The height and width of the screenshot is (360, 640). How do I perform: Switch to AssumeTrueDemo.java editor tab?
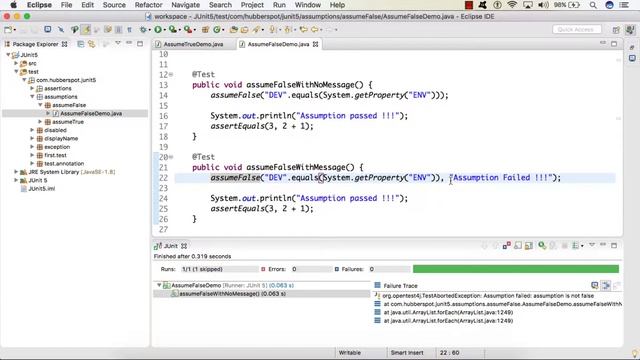193,44
